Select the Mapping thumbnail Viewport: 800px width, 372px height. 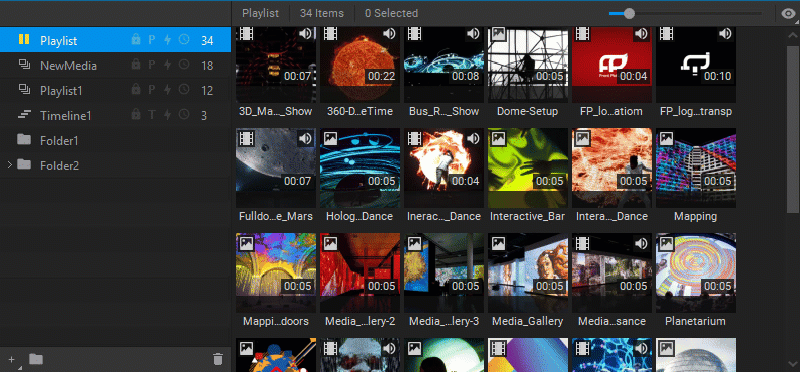[696, 167]
